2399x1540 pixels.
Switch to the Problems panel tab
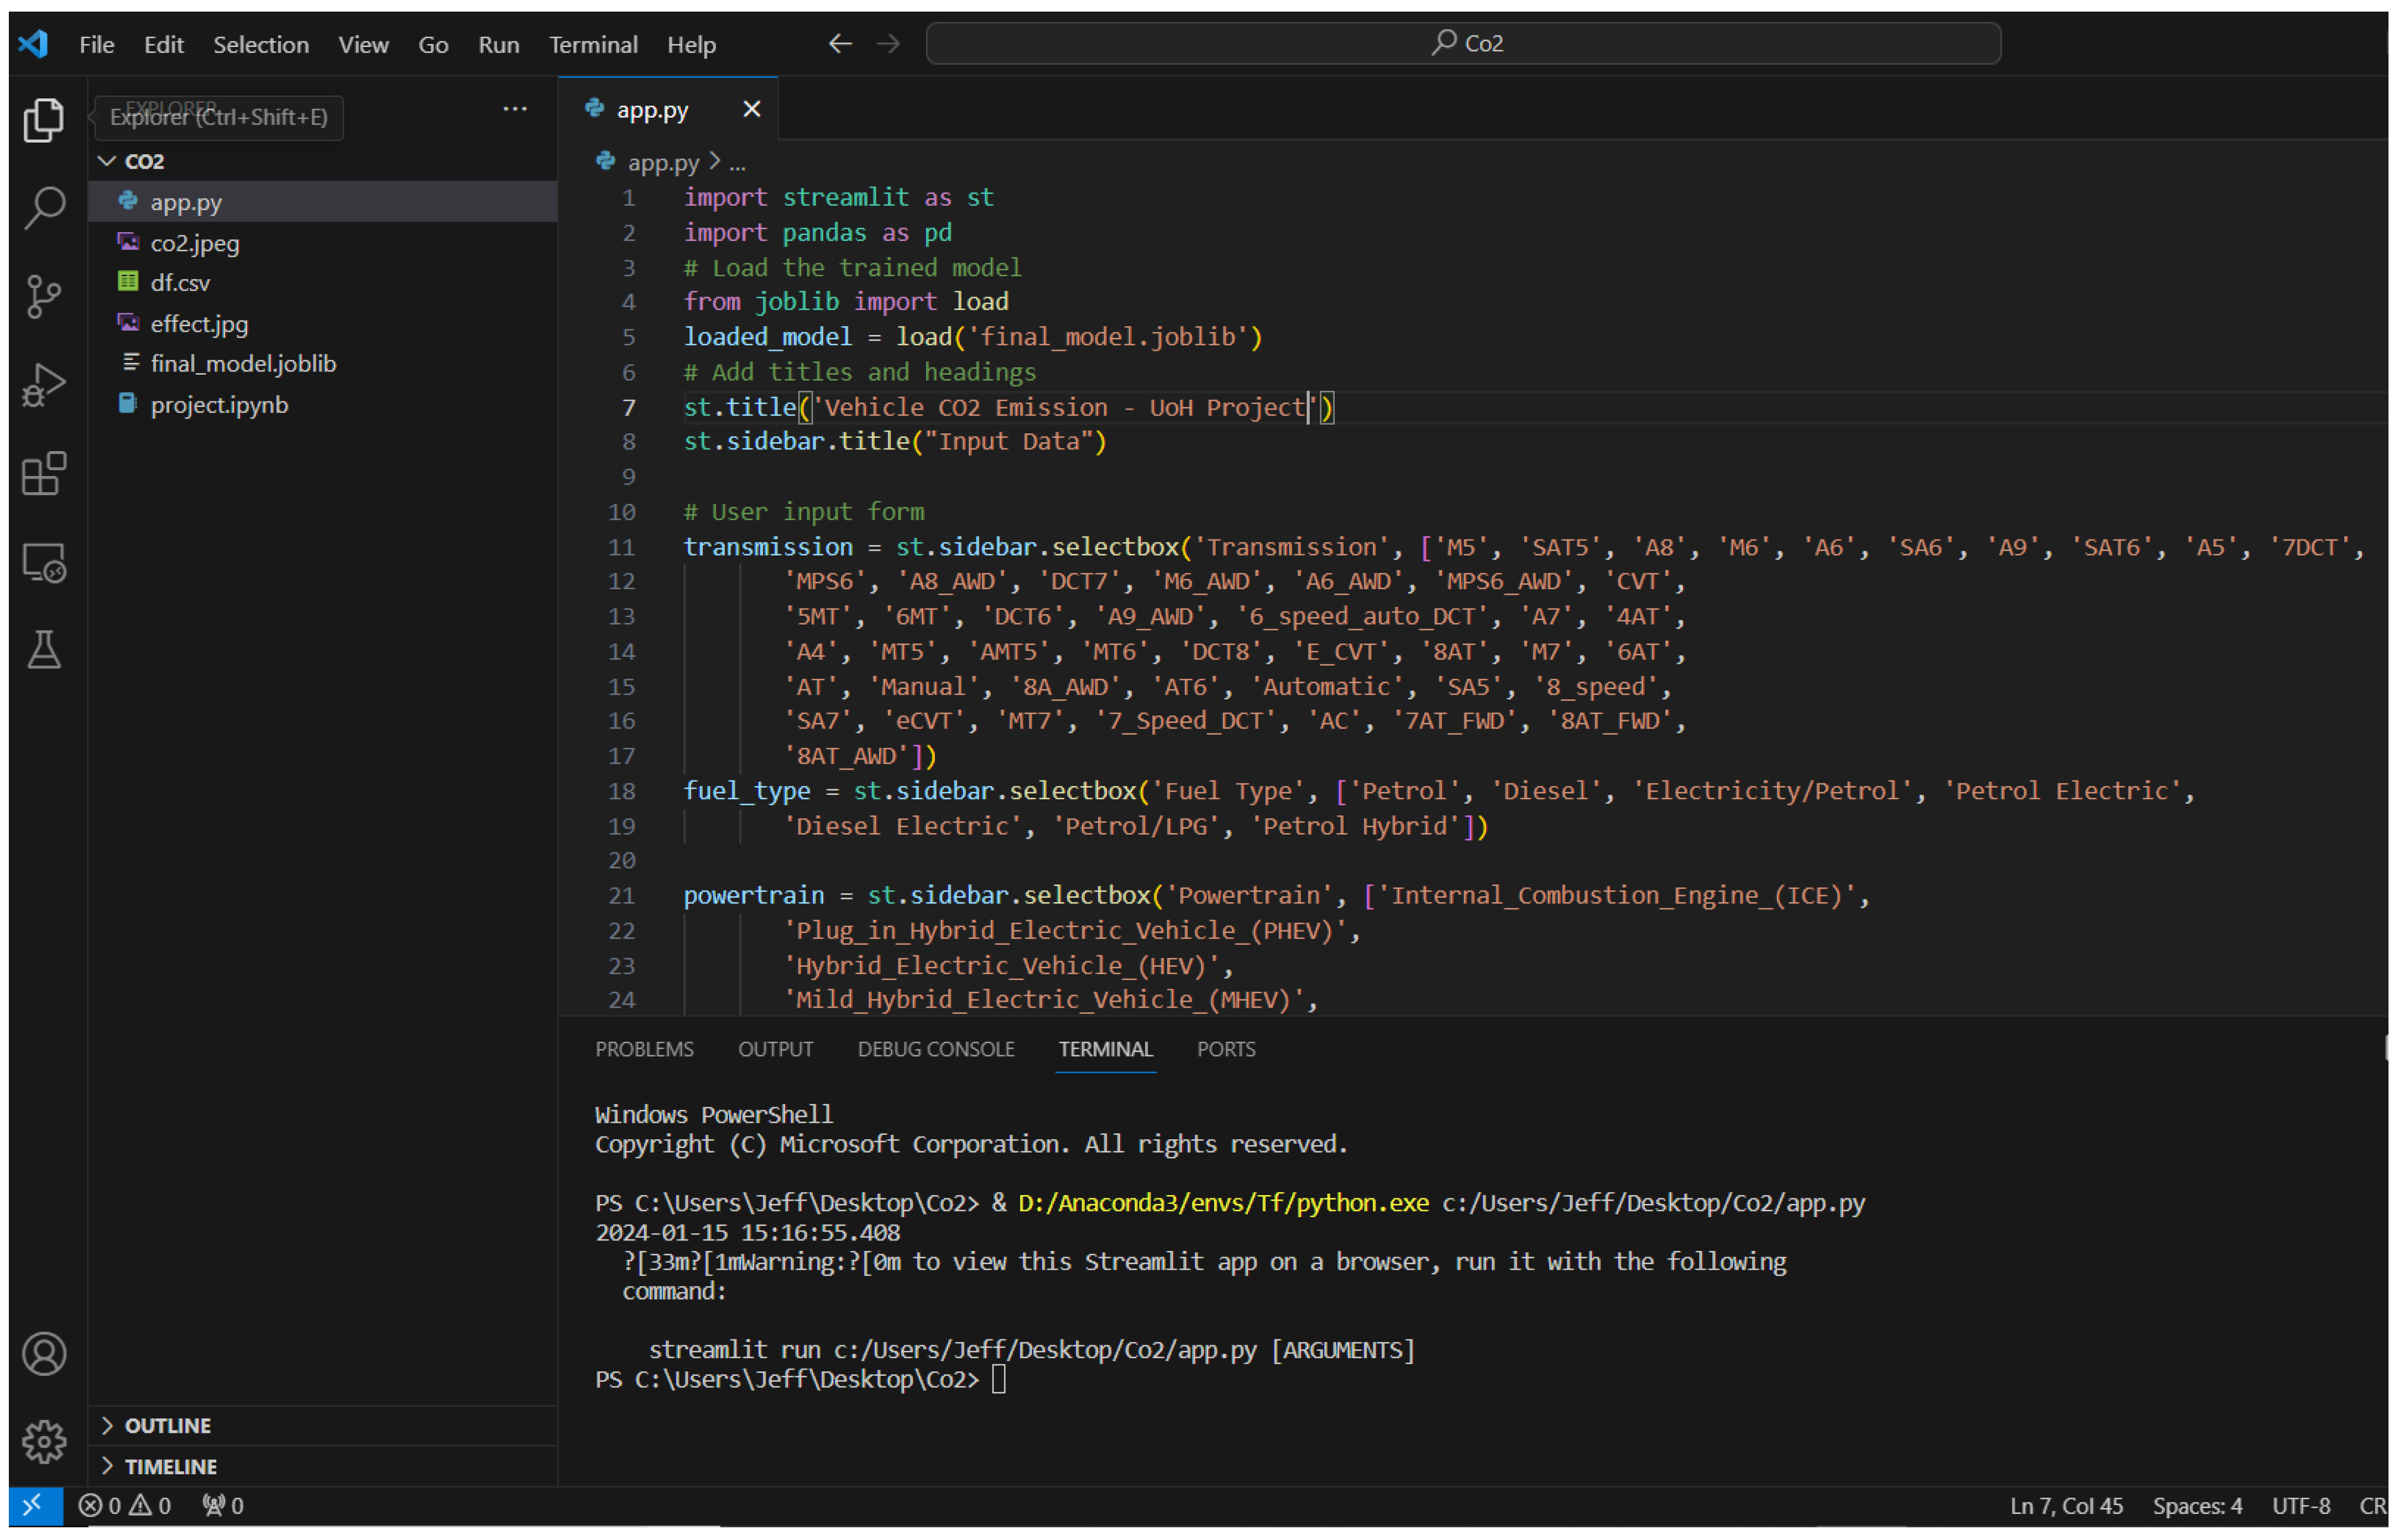point(644,1049)
